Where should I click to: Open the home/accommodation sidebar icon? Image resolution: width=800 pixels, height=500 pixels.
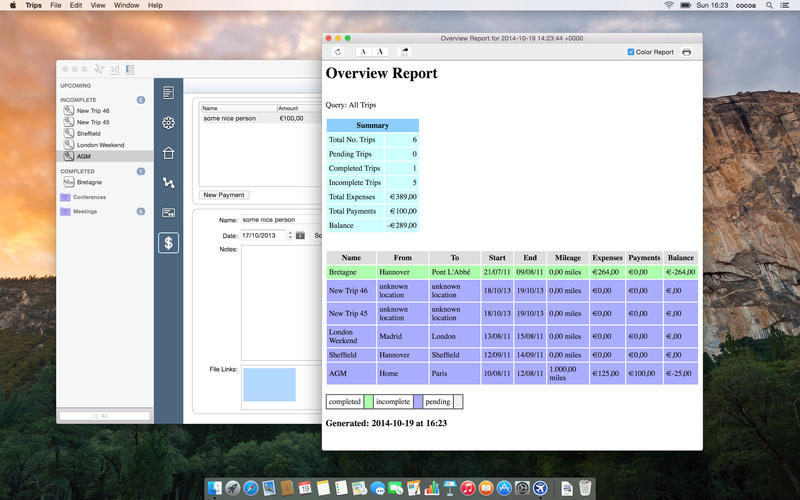pos(168,153)
